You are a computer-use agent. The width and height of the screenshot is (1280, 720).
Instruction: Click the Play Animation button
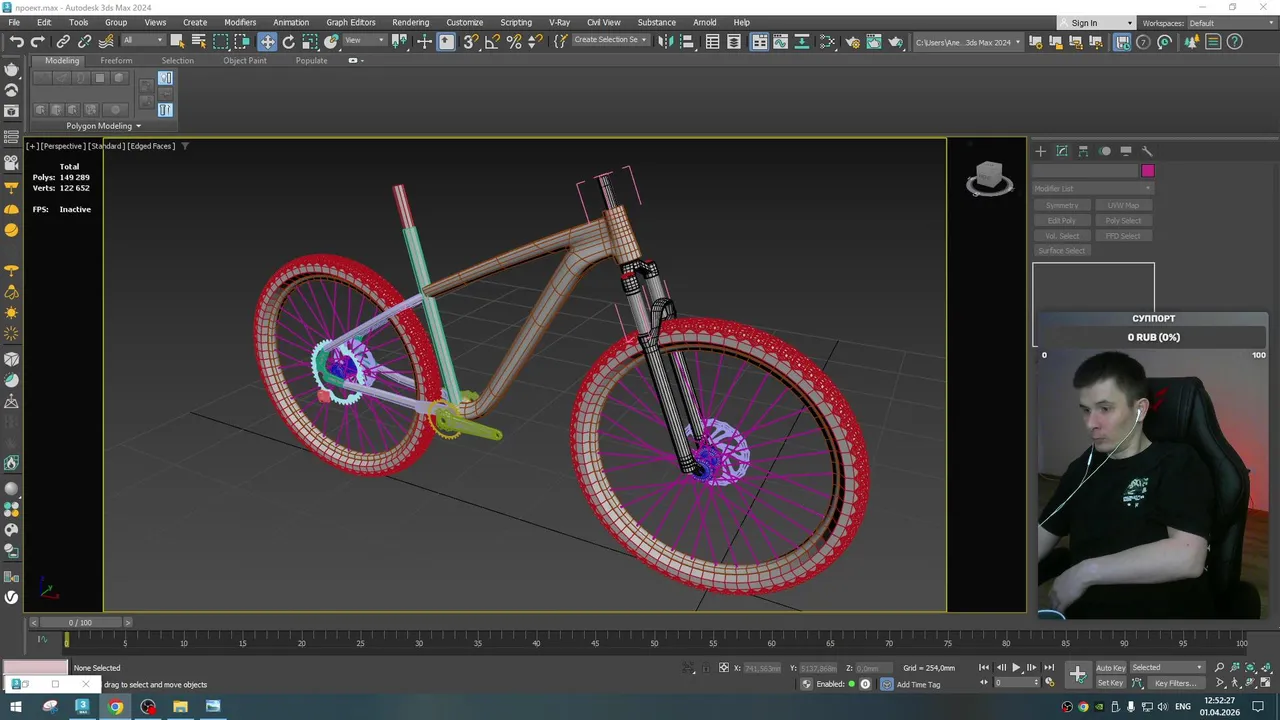coord(1016,667)
